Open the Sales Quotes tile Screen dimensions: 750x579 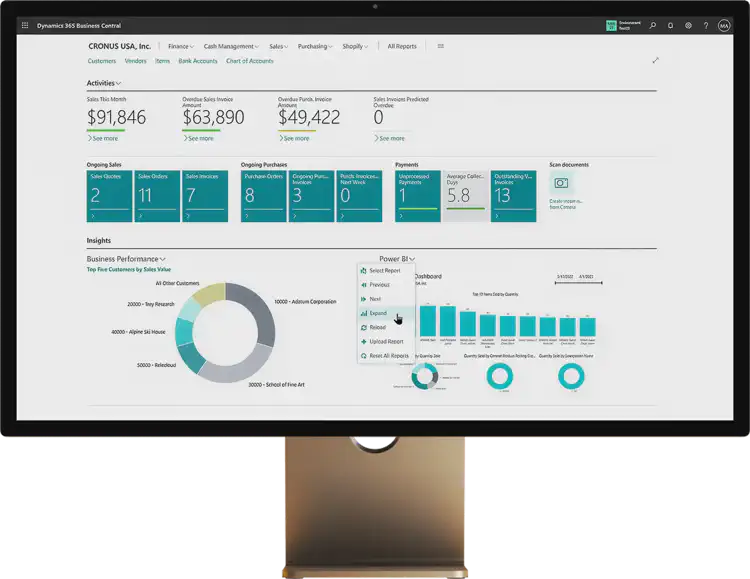coord(110,196)
